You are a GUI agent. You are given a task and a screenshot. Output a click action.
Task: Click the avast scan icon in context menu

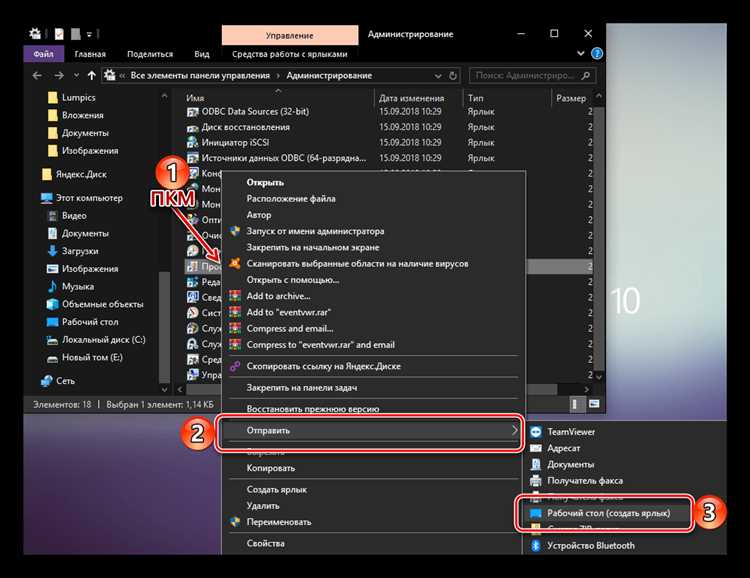tap(235, 263)
